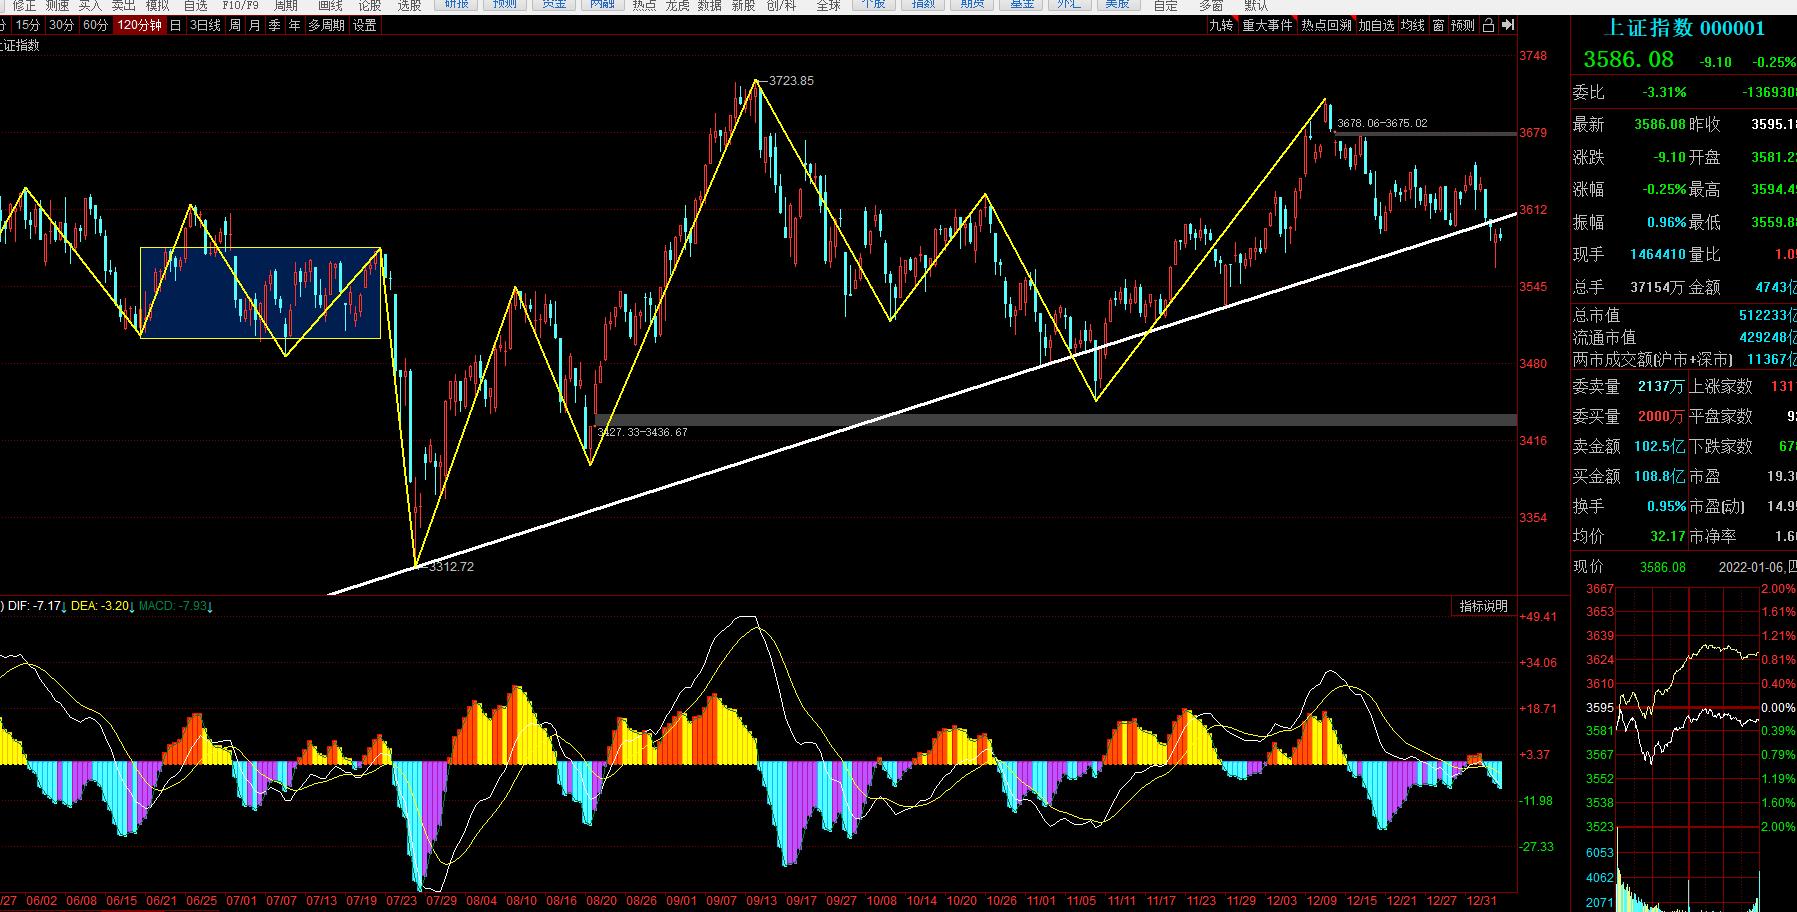The width and height of the screenshot is (1797, 912).
Task: Select the 120分钟 period tab
Action: 138,25
